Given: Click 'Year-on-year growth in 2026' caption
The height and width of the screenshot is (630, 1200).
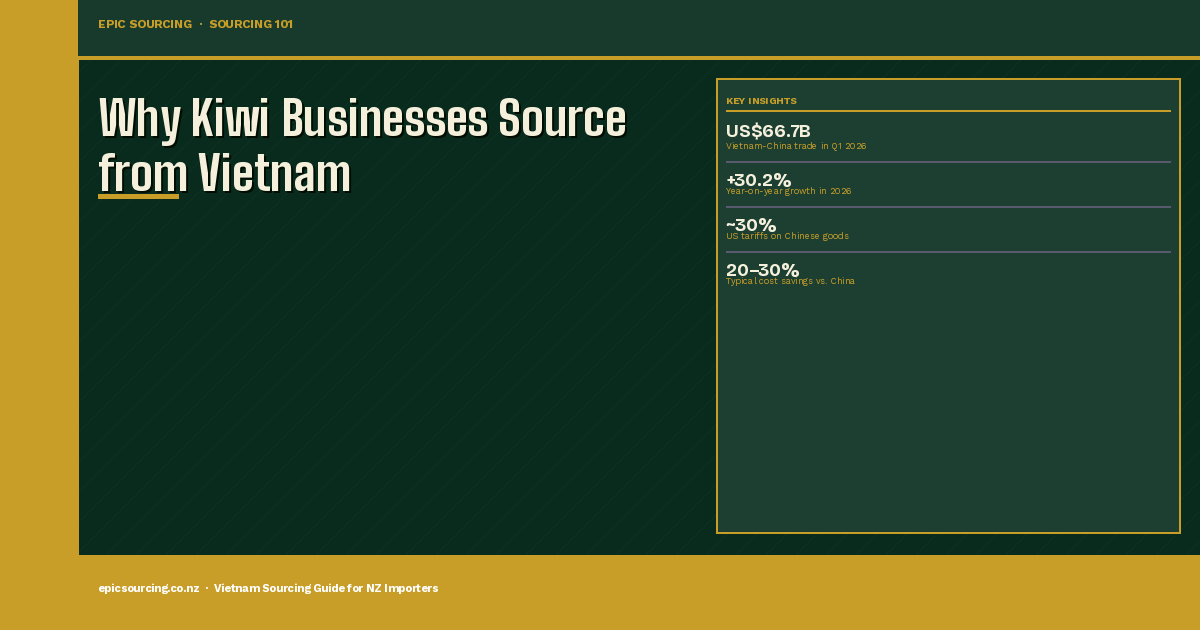Looking at the screenshot, I should [x=788, y=191].
